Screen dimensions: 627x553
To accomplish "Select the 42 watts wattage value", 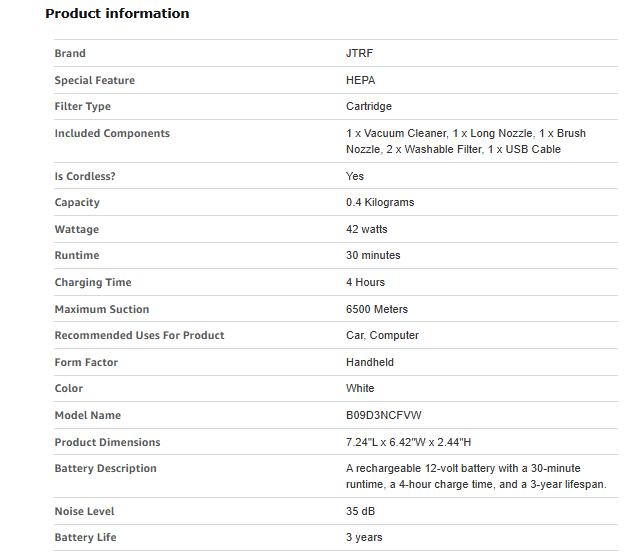I will coord(367,229).
